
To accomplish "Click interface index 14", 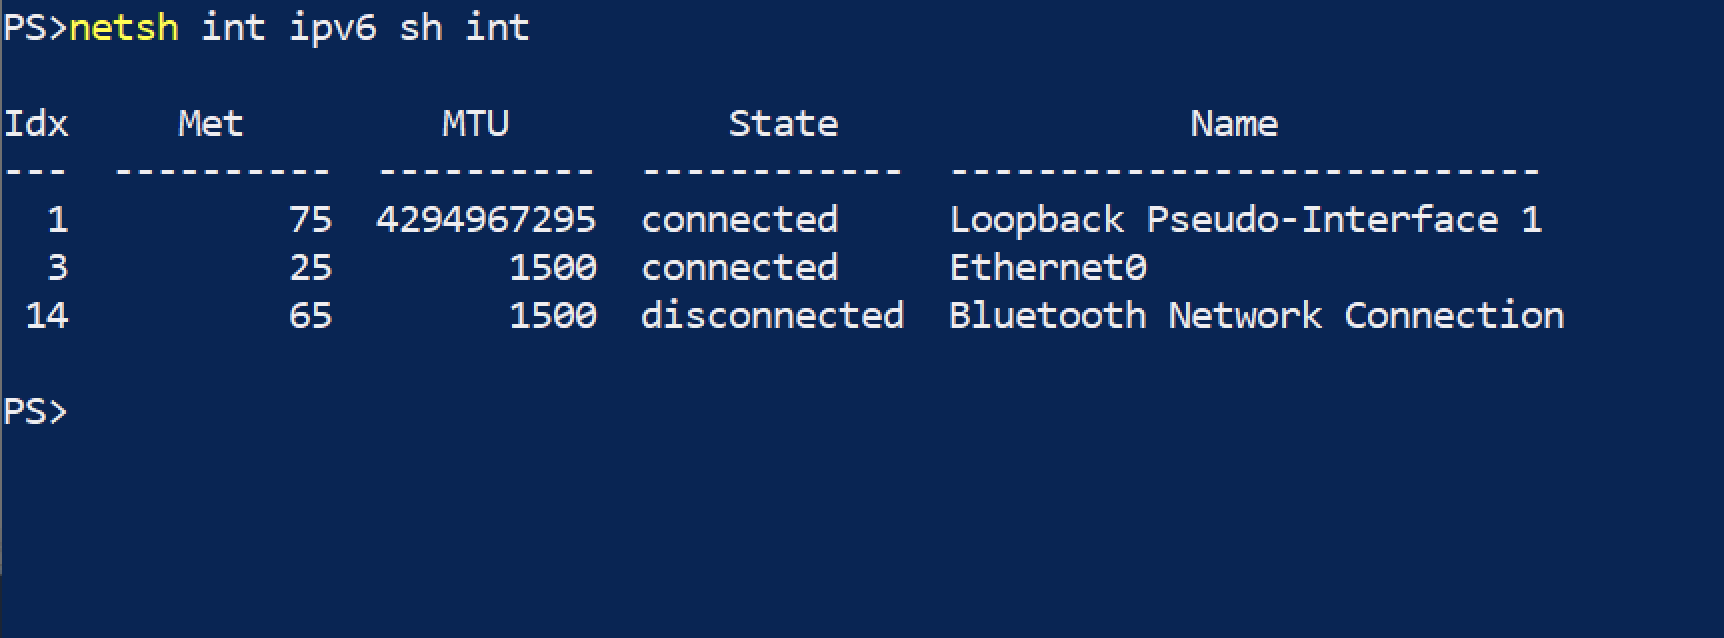I will click(47, 316).
